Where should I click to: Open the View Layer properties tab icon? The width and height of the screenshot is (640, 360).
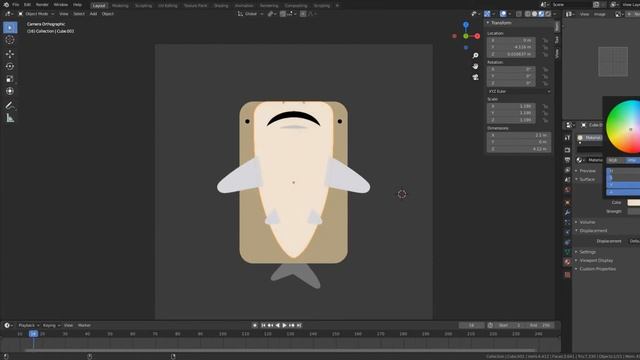(567, 170)
